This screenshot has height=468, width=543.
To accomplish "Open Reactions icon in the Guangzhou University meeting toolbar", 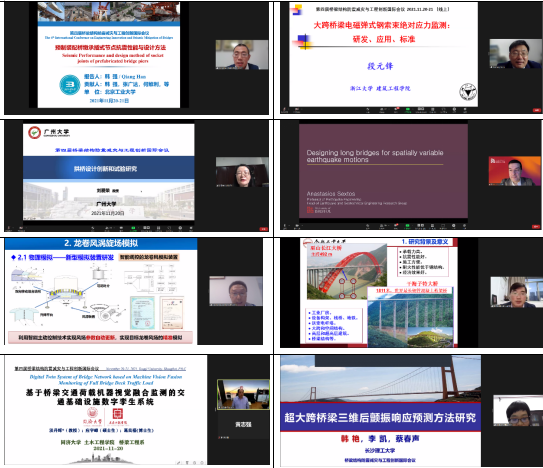I will click(x=180, y=228).
